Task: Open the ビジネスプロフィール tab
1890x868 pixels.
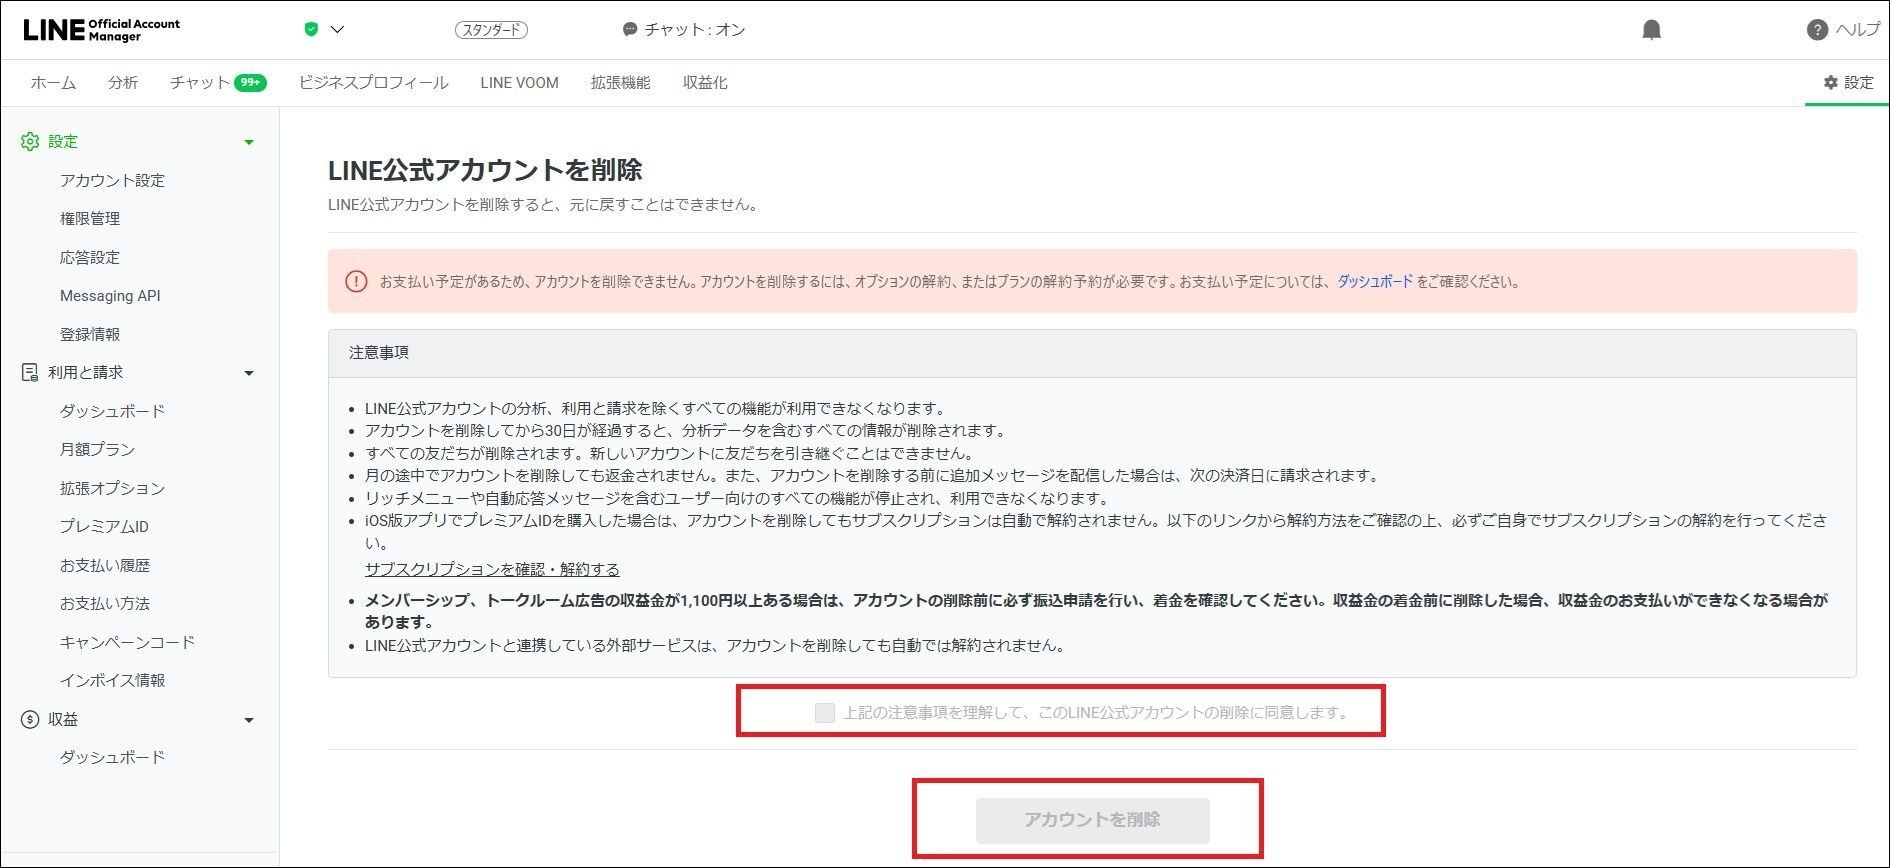Action: [373, 83]
